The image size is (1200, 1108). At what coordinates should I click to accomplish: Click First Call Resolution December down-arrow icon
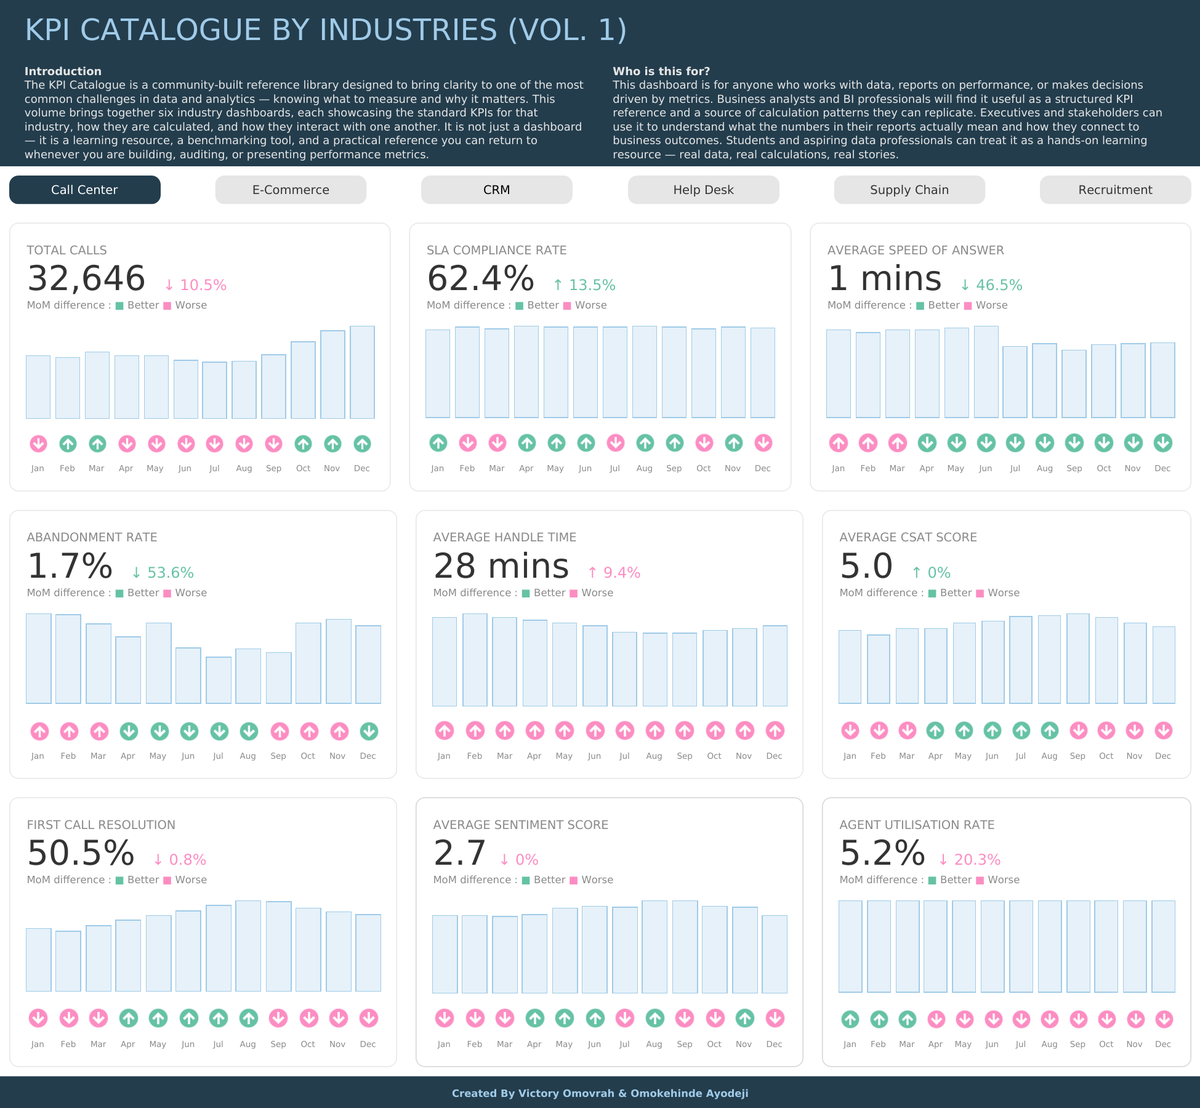(368, 1019)
